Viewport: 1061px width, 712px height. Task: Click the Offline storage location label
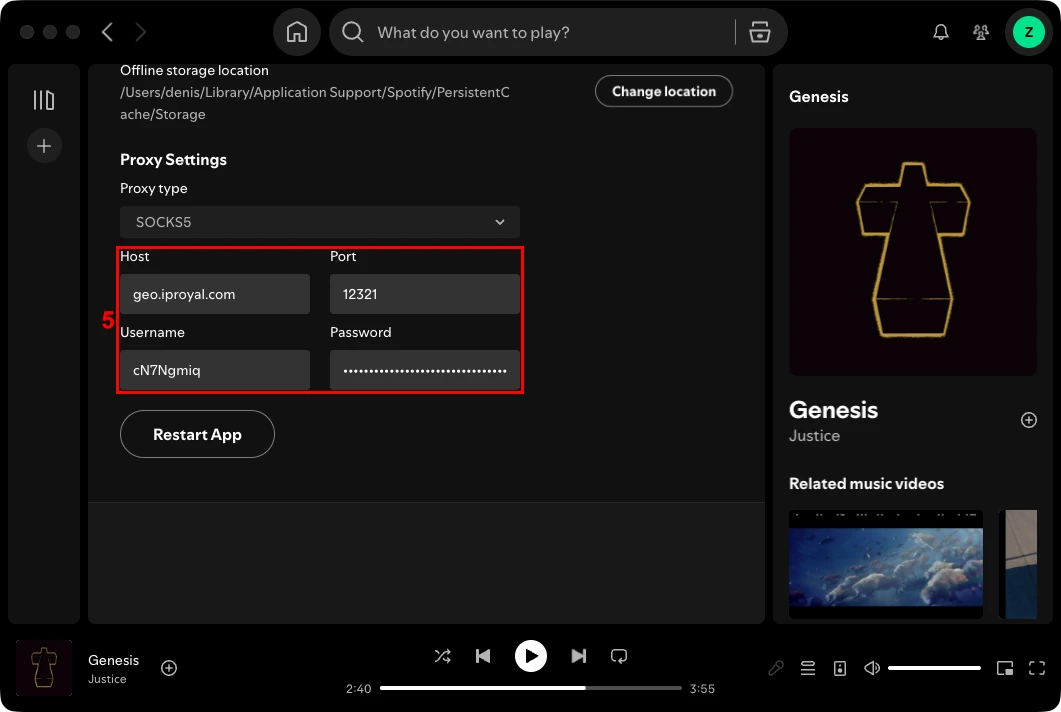pyautogui.click(x=194, y=70)
